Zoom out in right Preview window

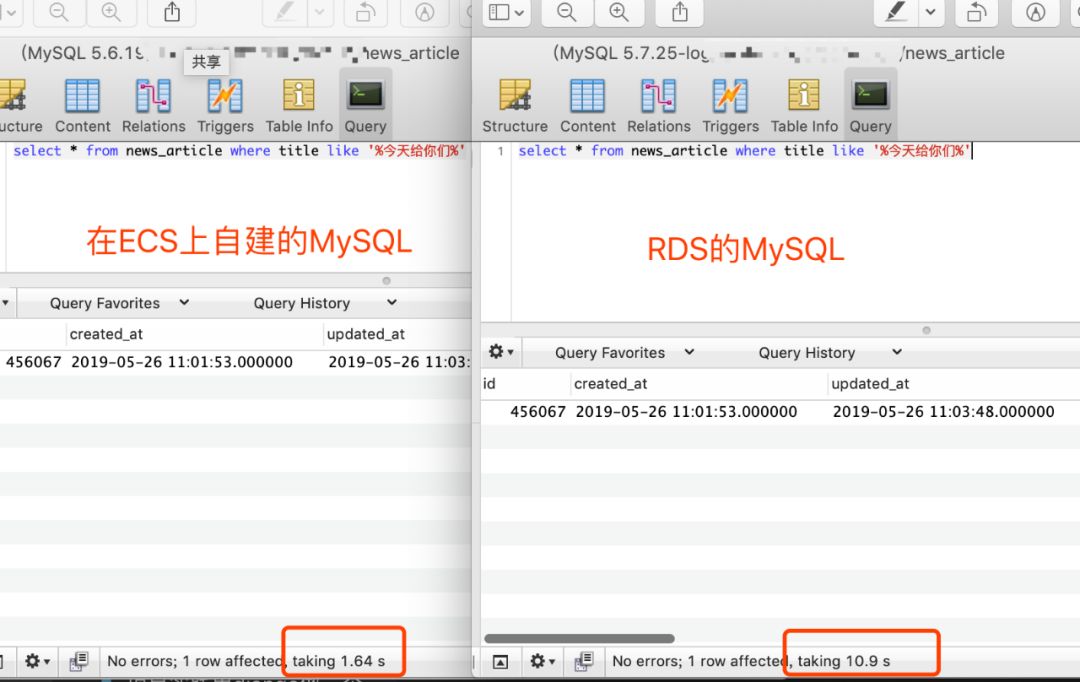click(x=566, y=12)
